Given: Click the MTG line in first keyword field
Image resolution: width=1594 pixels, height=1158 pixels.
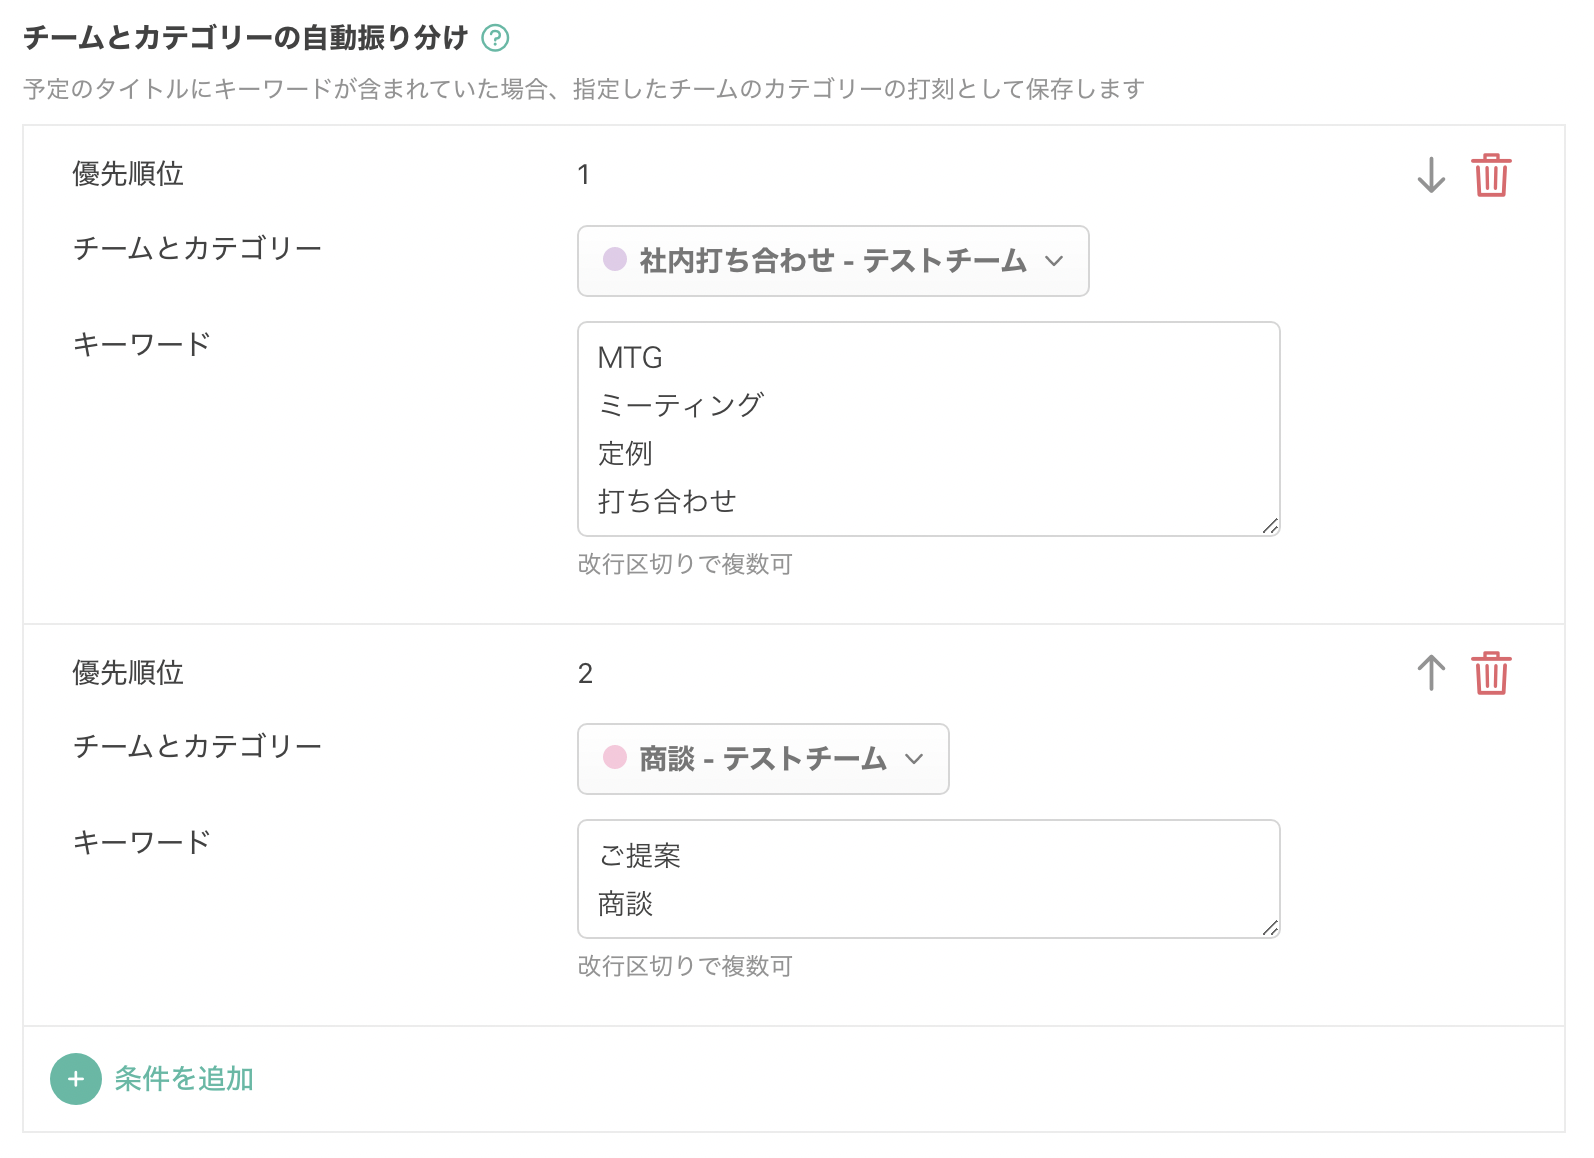Looking at the screenshot, I should 631,358.
